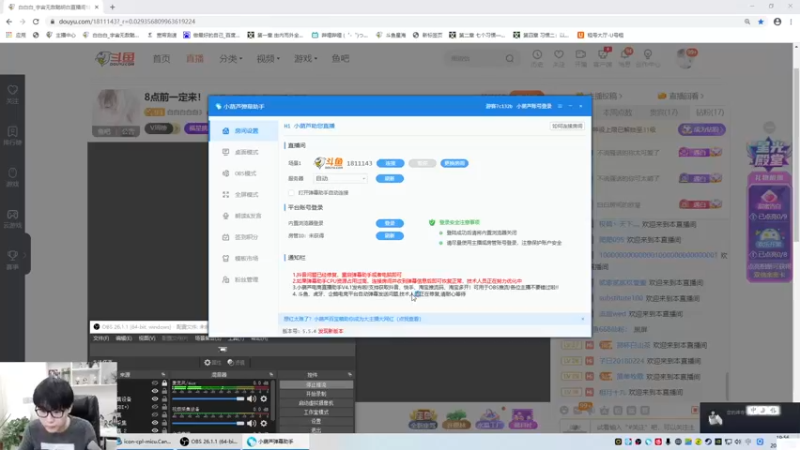Expand Douyu 游戏 dropdown menu
This screenshot has width=800, height=450.
point(306,59)
